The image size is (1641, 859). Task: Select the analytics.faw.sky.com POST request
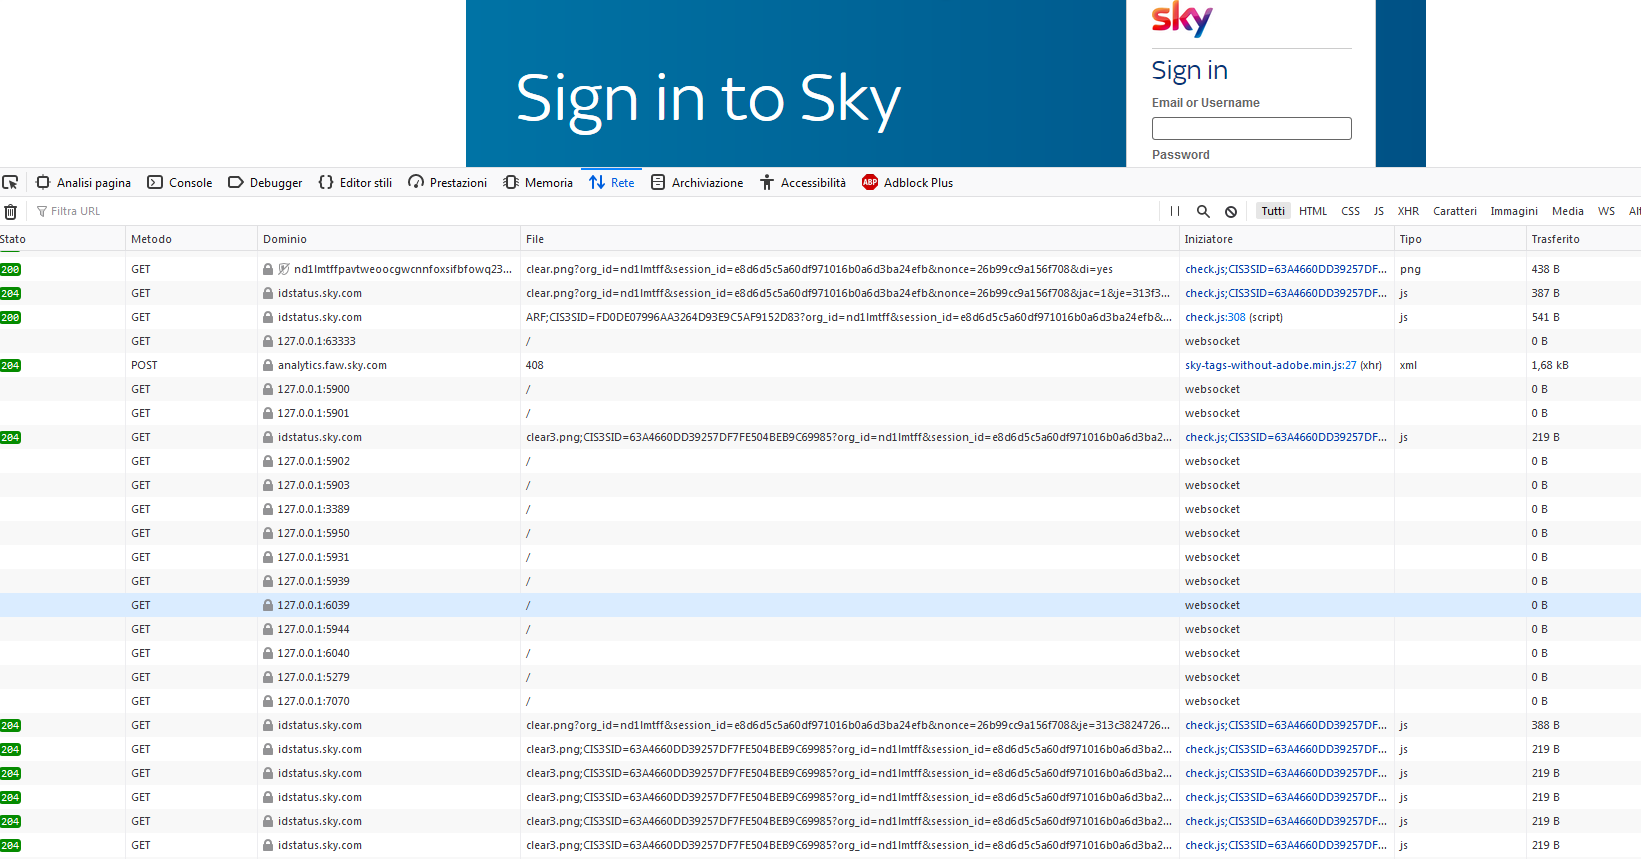[820, 365]
